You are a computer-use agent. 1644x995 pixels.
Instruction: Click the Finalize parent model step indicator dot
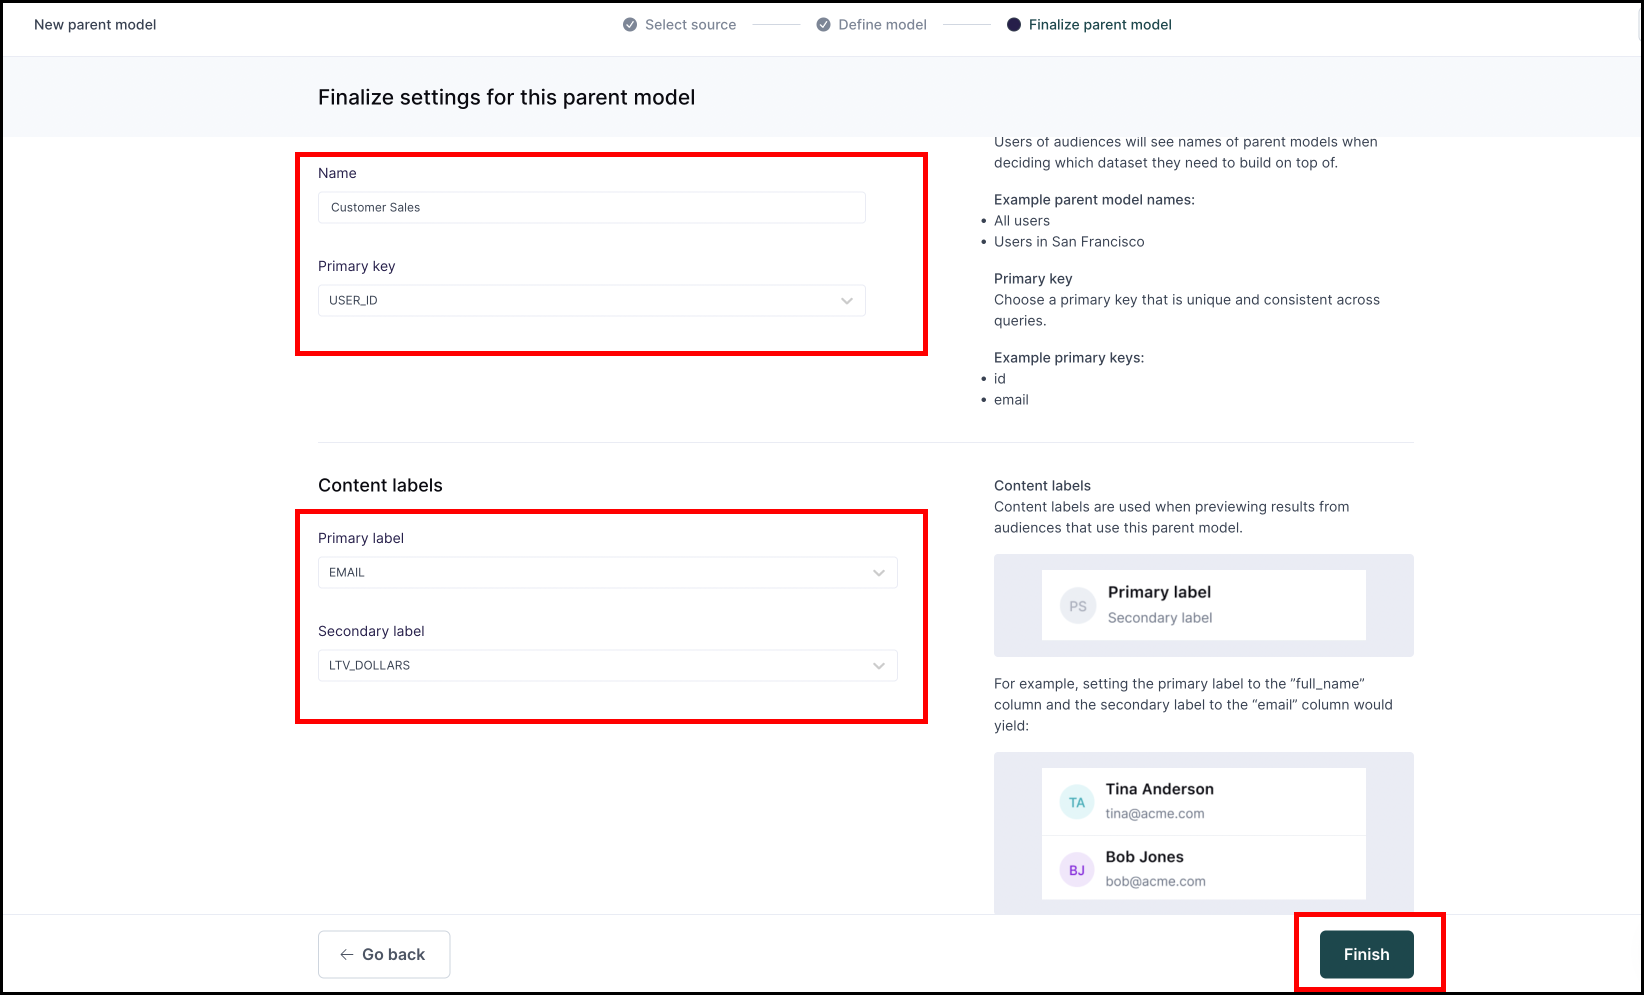1014,24
